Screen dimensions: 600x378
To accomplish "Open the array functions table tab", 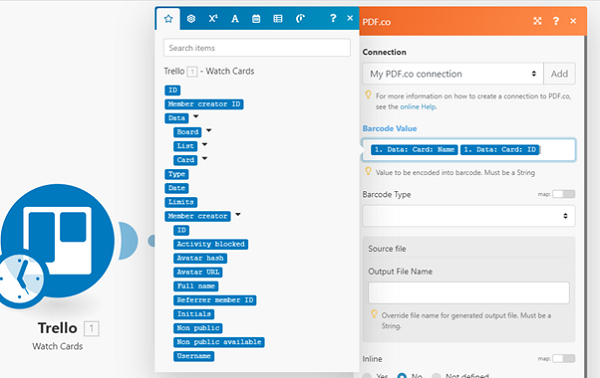I will coord(278,18).
